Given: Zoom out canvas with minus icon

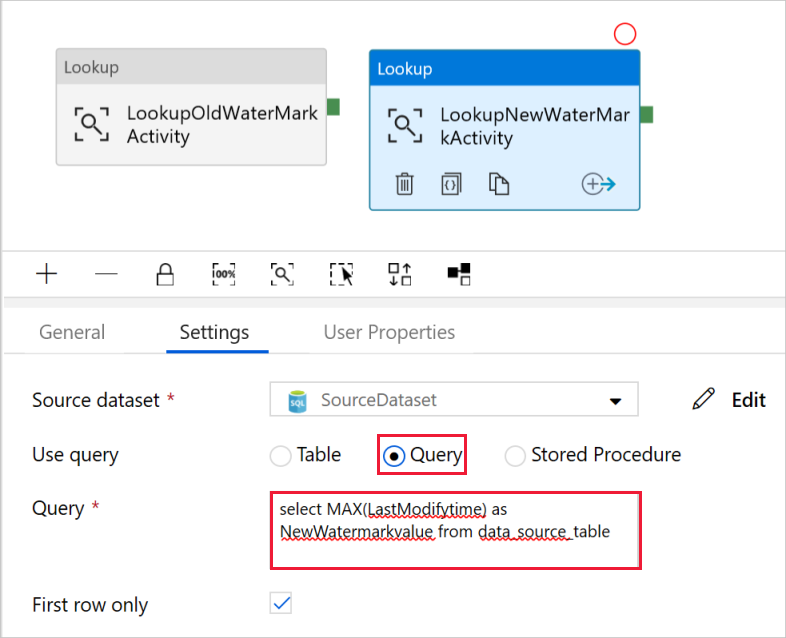Looking at the screenshot, I should coord(106,274).
